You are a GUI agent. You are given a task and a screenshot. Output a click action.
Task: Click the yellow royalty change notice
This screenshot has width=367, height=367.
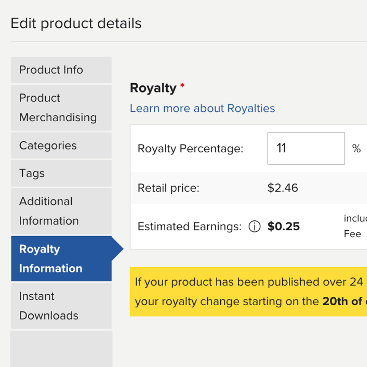248,292
